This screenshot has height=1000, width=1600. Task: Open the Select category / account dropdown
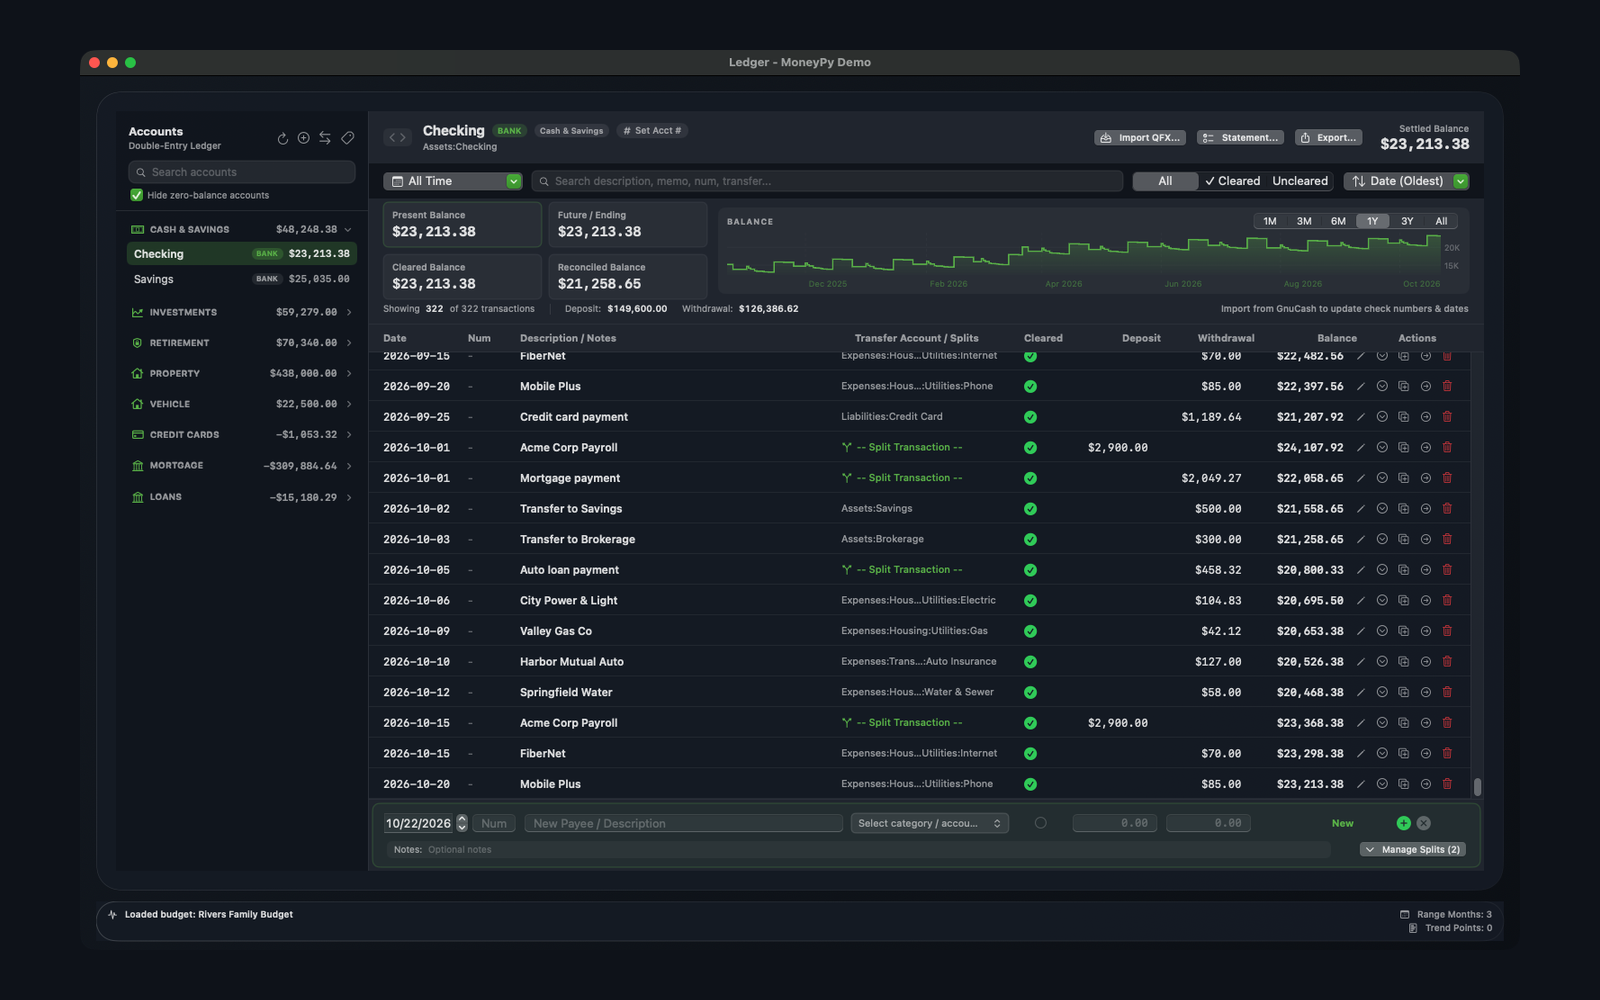point(929,823)
